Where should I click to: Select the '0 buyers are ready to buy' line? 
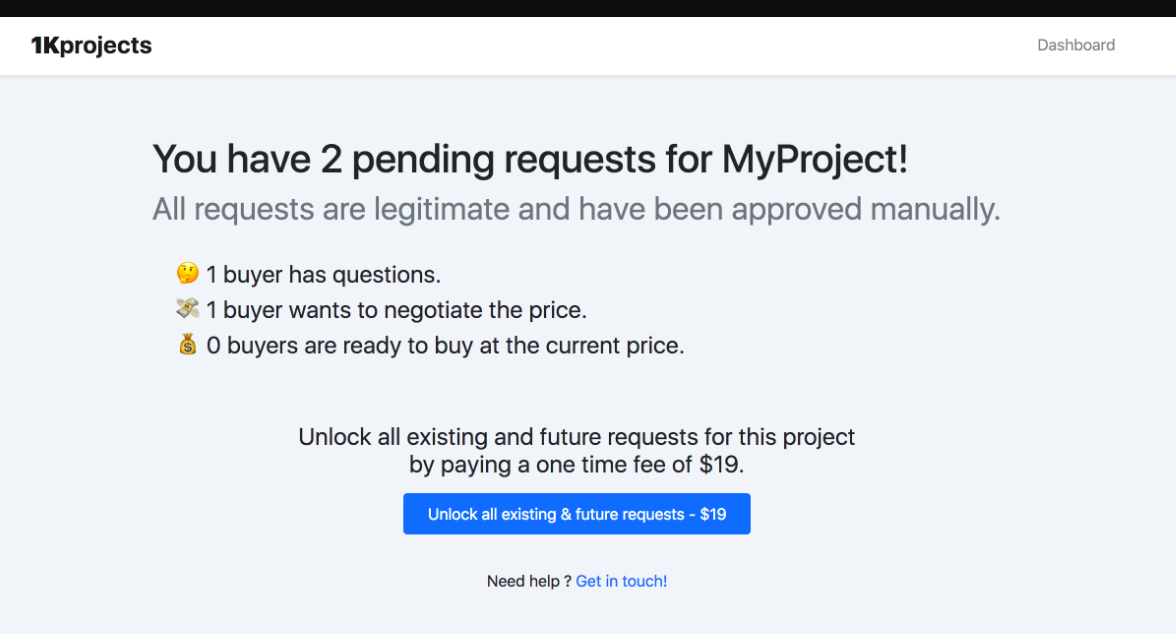pyautogui.click(x=446, y=345)
